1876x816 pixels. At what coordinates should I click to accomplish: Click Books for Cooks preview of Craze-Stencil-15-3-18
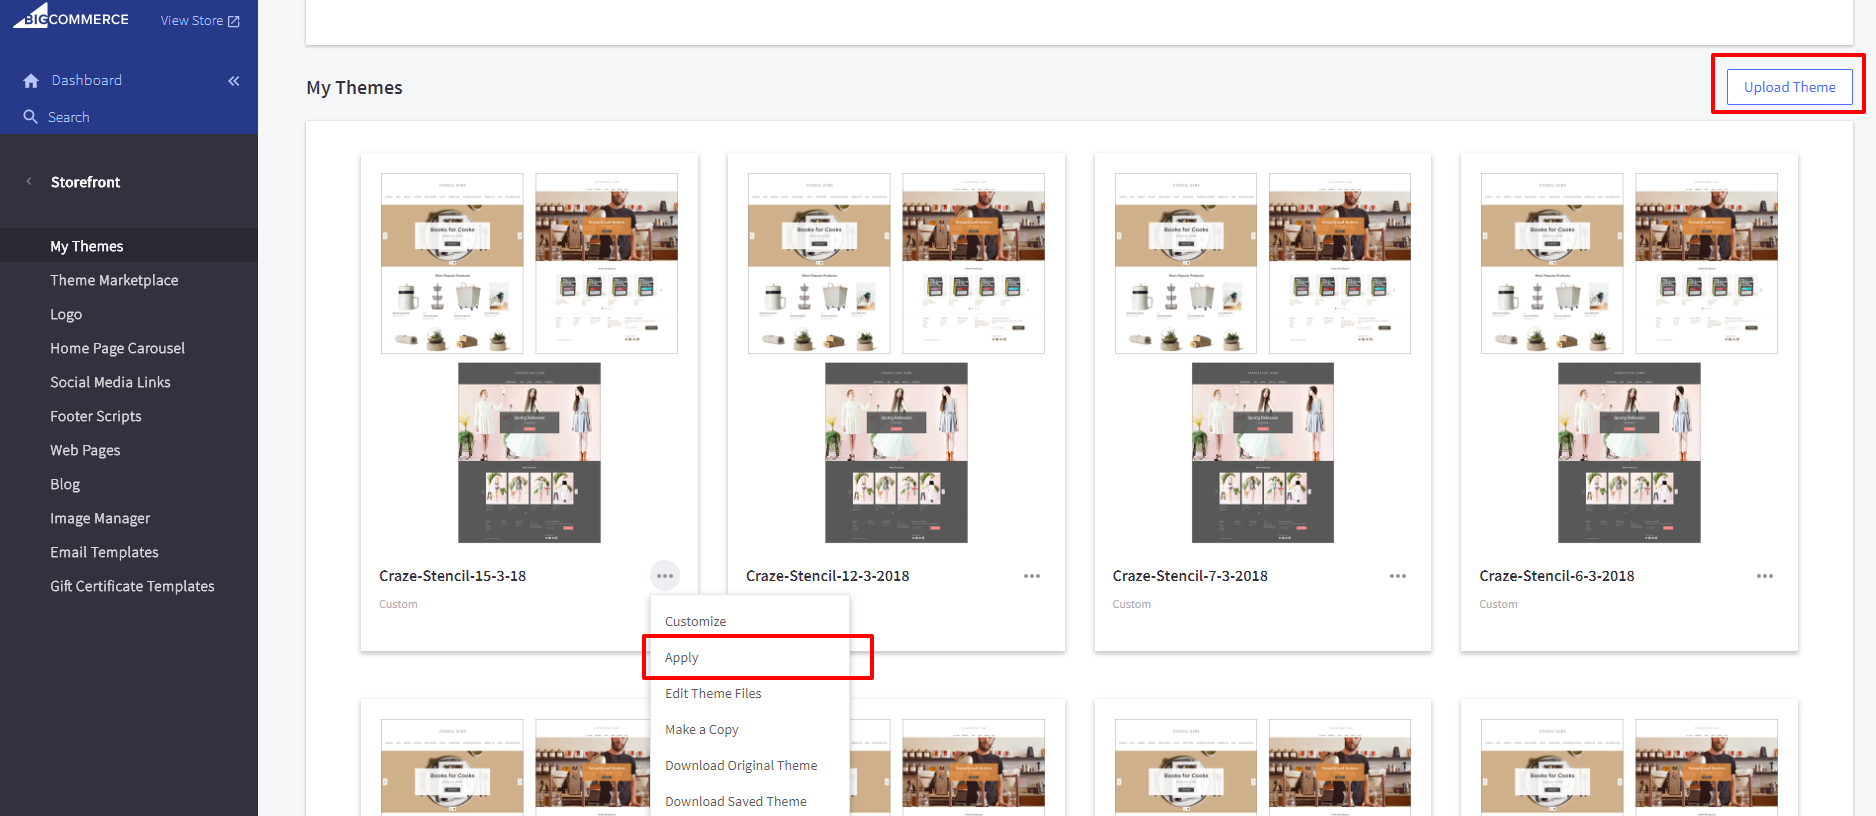pyautogui.click(x=452, y=263)
